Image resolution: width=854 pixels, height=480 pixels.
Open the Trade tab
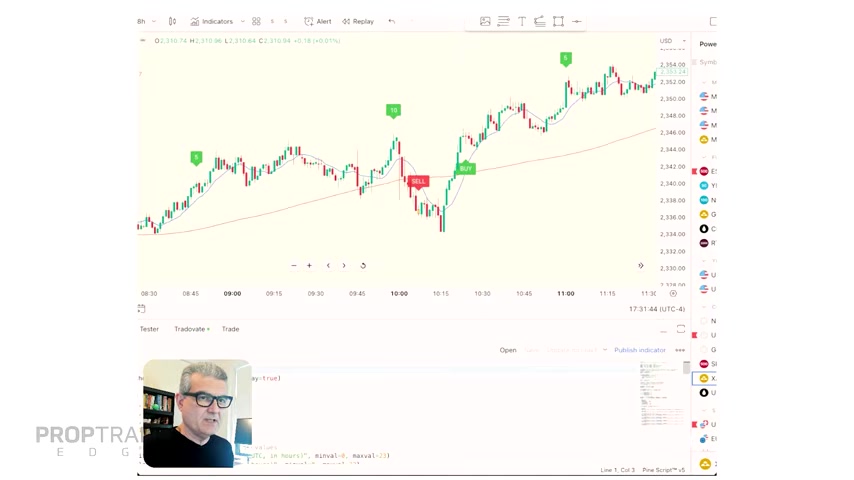230,329
